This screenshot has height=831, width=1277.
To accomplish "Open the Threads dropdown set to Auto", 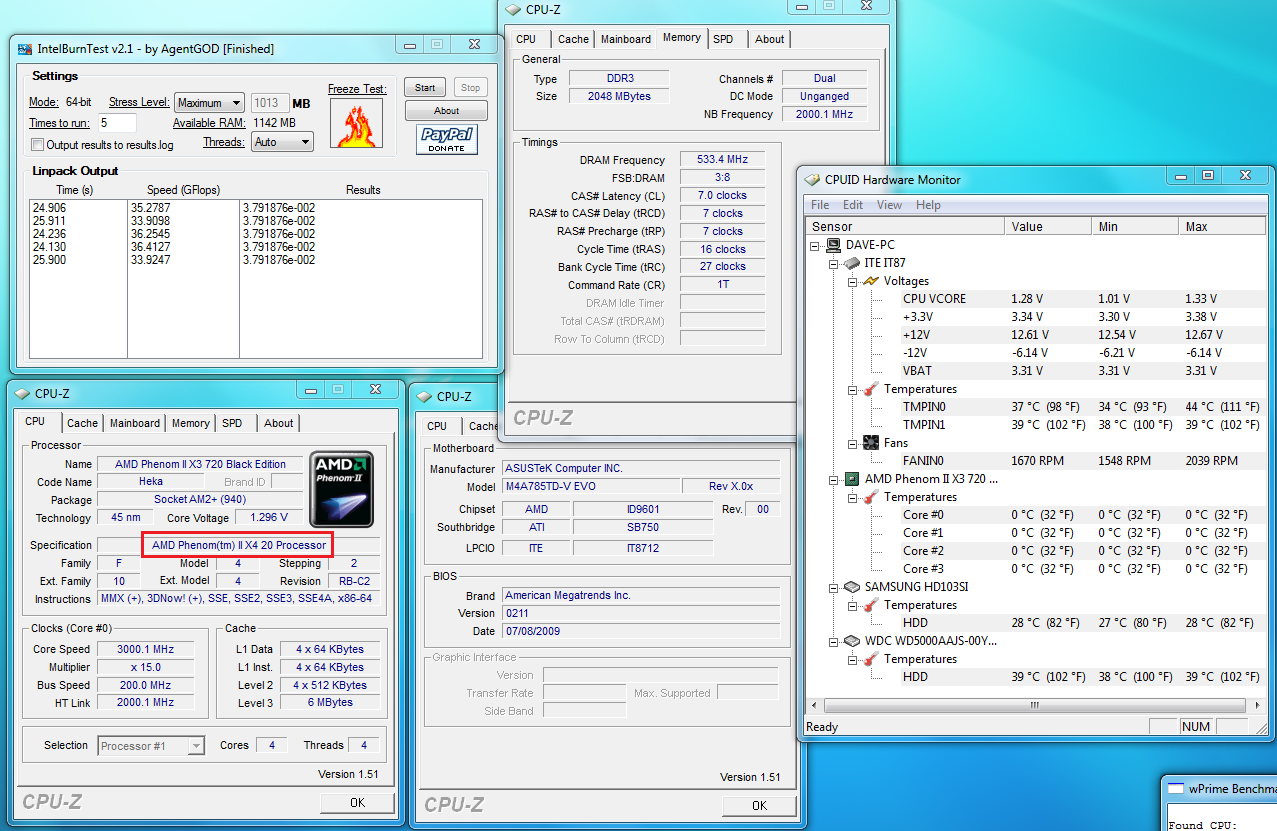I will [x=282, y=142].
